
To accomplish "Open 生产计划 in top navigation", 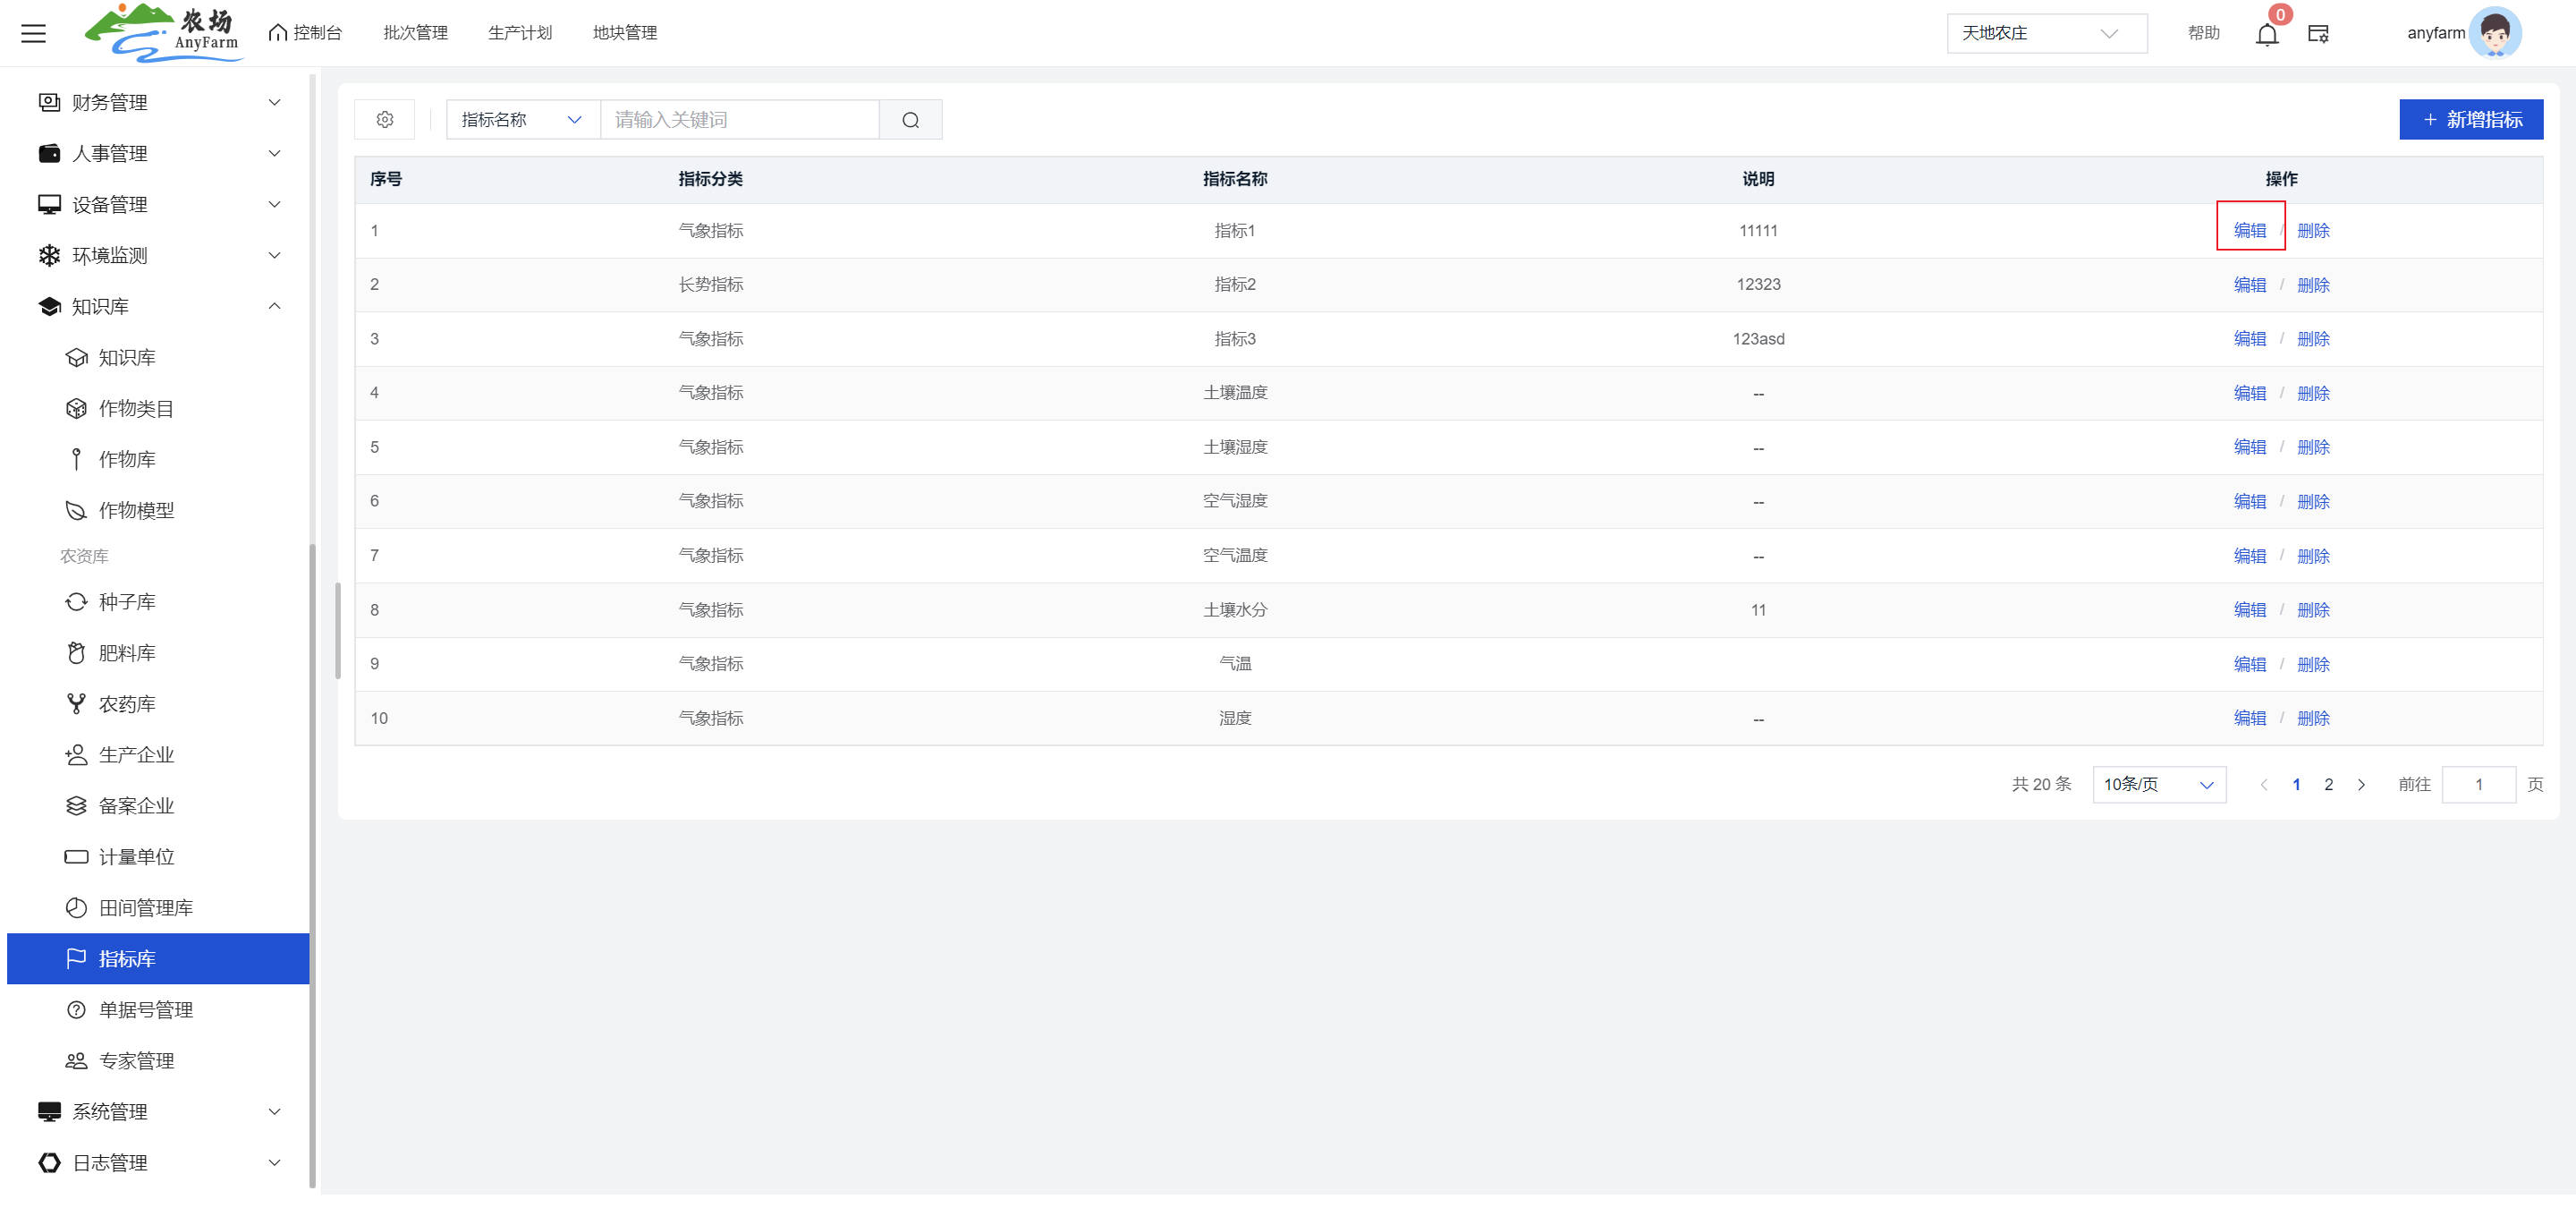I will click(x=519, y=33).
